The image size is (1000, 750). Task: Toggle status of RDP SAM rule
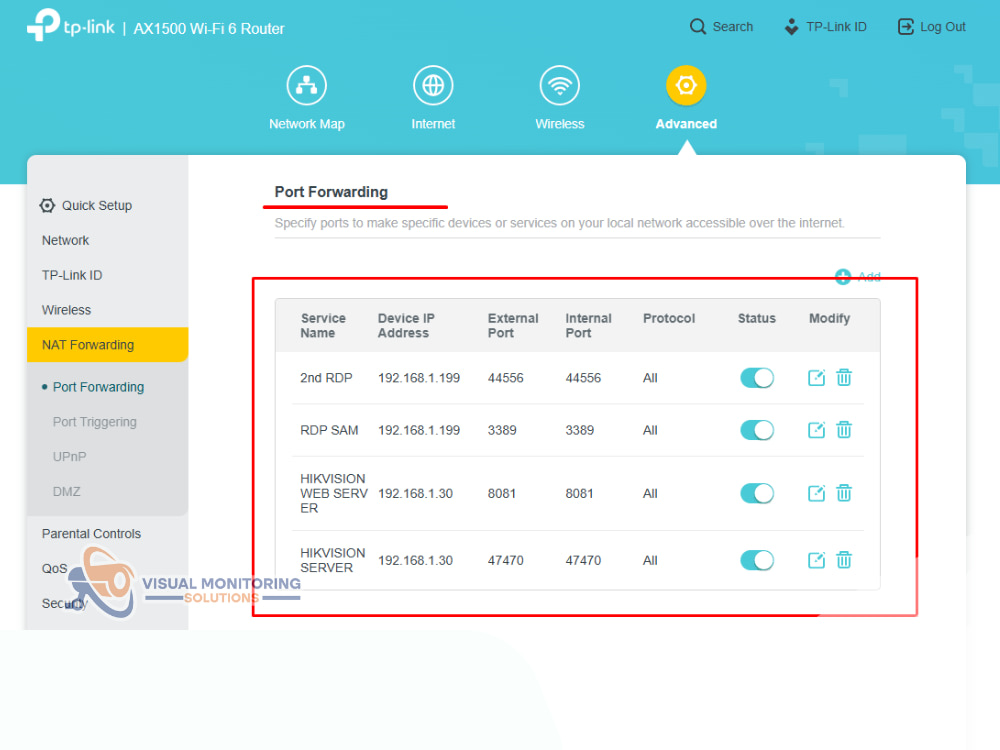pos(757,430)
